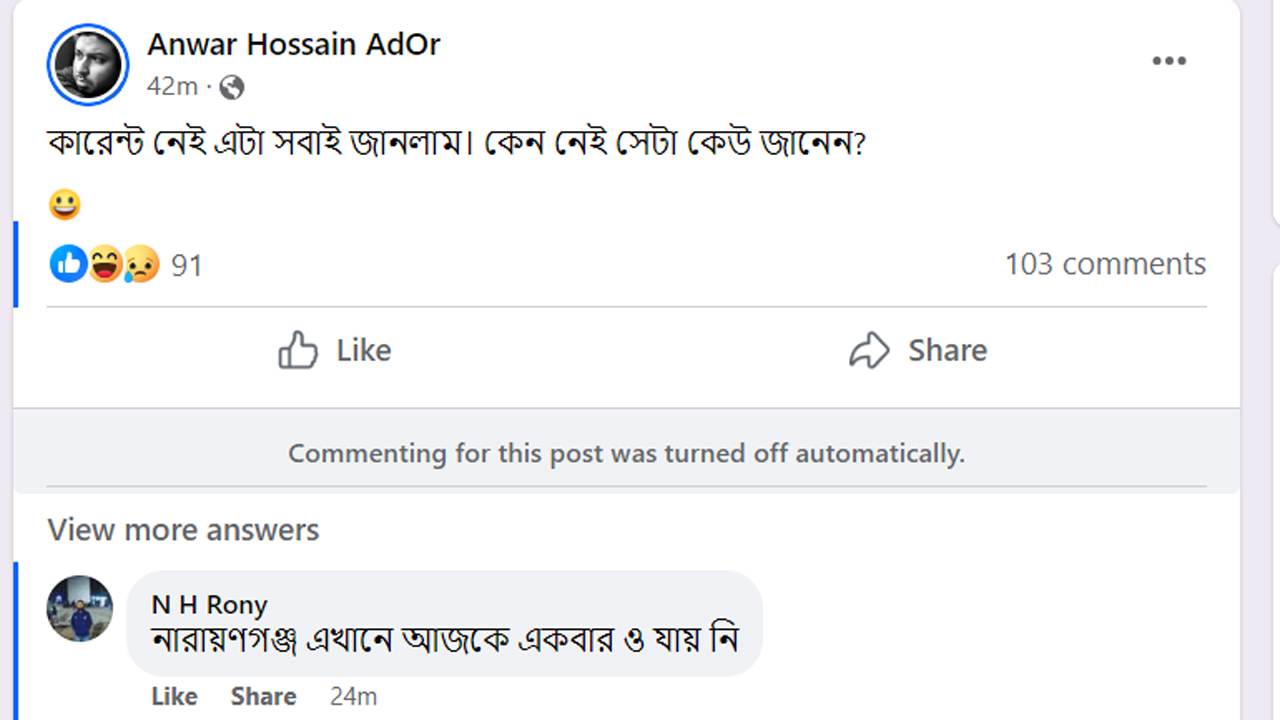Click the grinning emoji in the post

tap(64, 205)
